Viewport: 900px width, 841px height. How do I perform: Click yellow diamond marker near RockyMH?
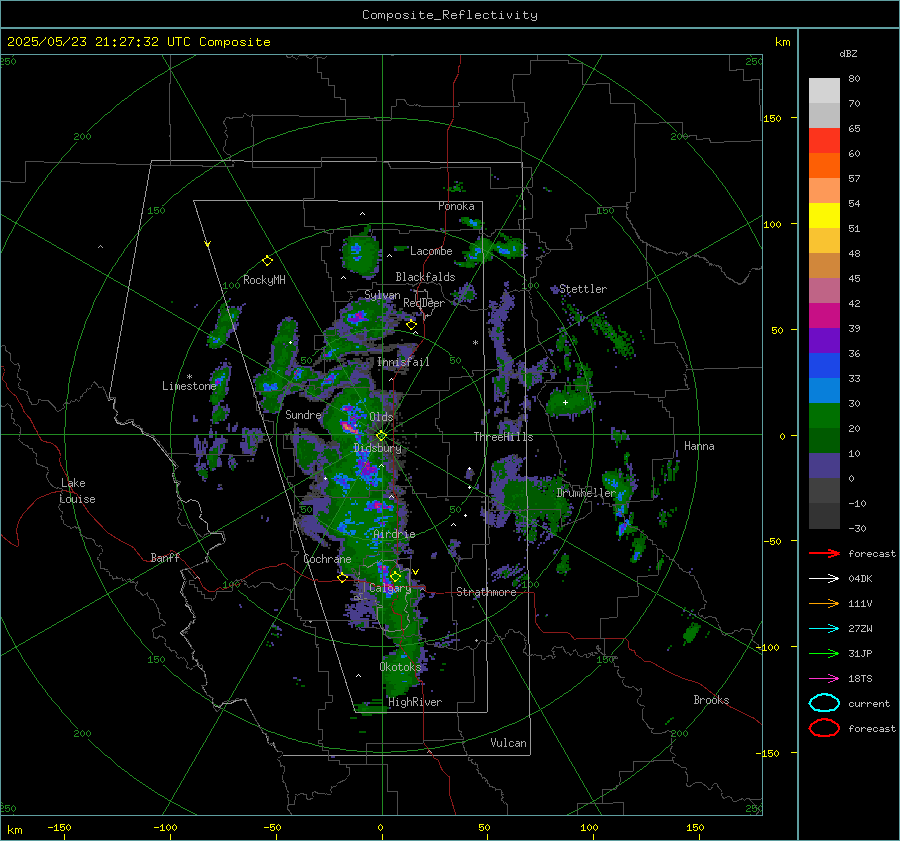(267, 261)
